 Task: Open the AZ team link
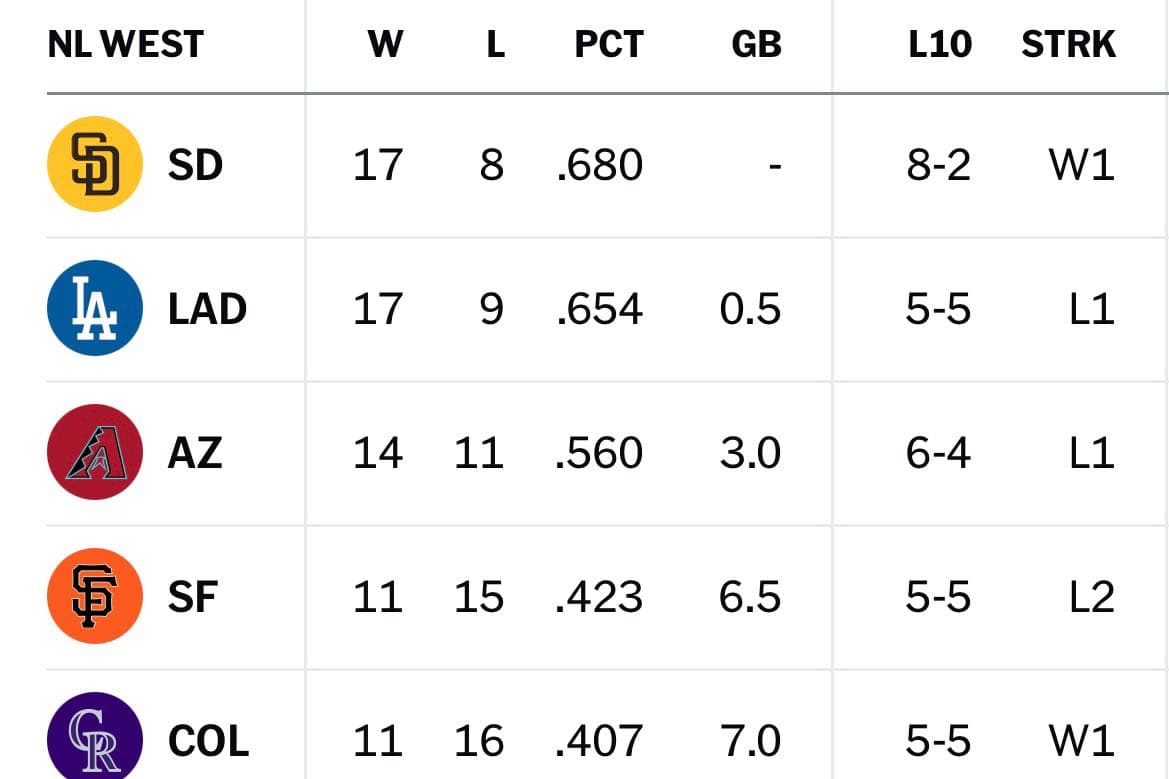[x=195, y=452]
